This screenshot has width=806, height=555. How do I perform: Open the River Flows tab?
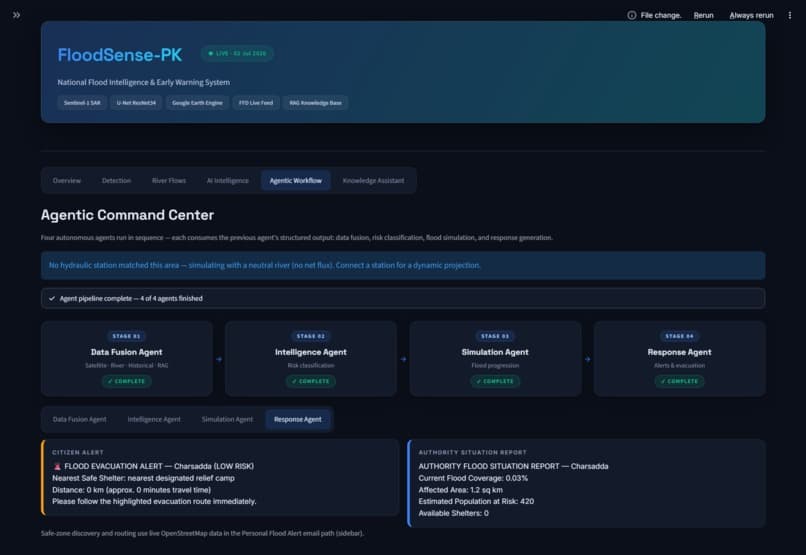169,180
